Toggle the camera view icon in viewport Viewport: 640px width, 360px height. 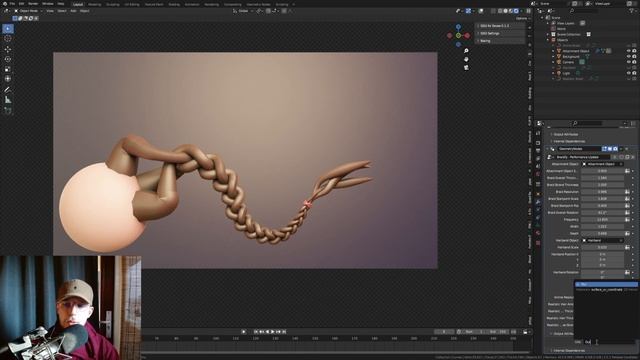point(466,68)
